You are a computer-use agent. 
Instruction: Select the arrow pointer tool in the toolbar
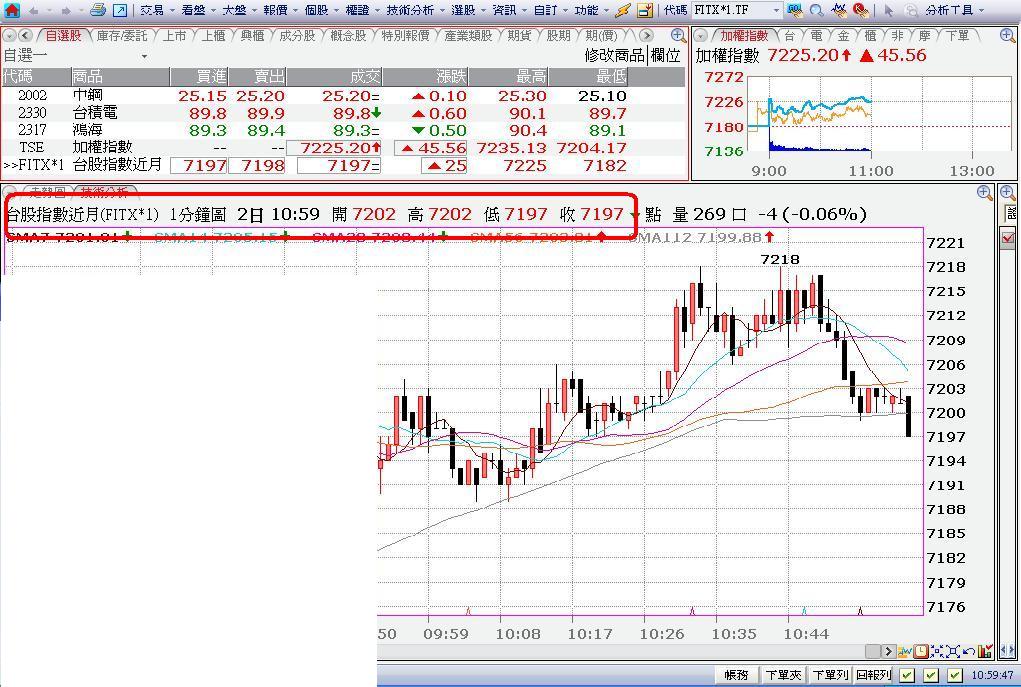point(888,10)
